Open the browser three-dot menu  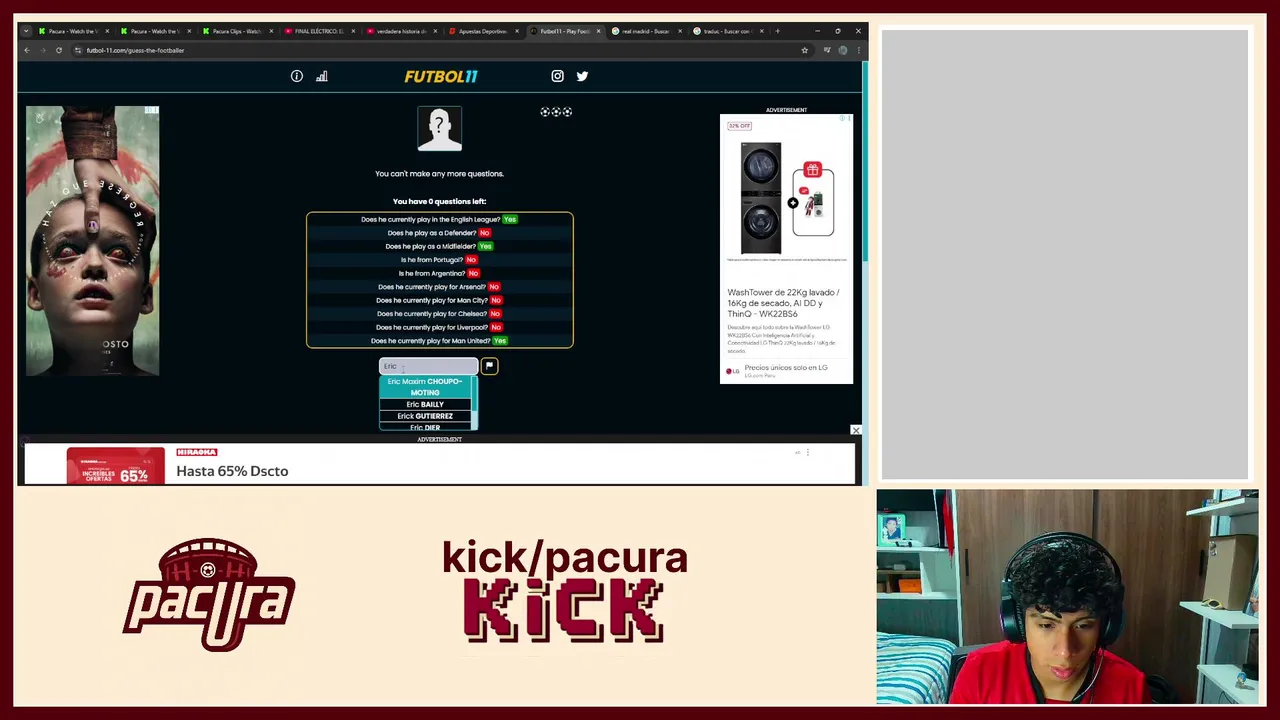tap(859, 50)
